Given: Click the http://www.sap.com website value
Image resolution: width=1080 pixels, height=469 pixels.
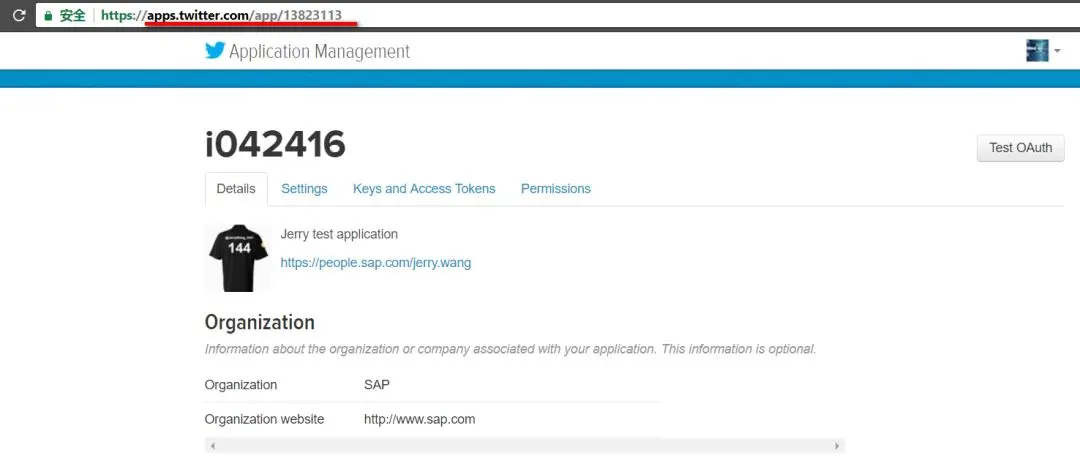Looking at the screenshot, I should point(419,419).
